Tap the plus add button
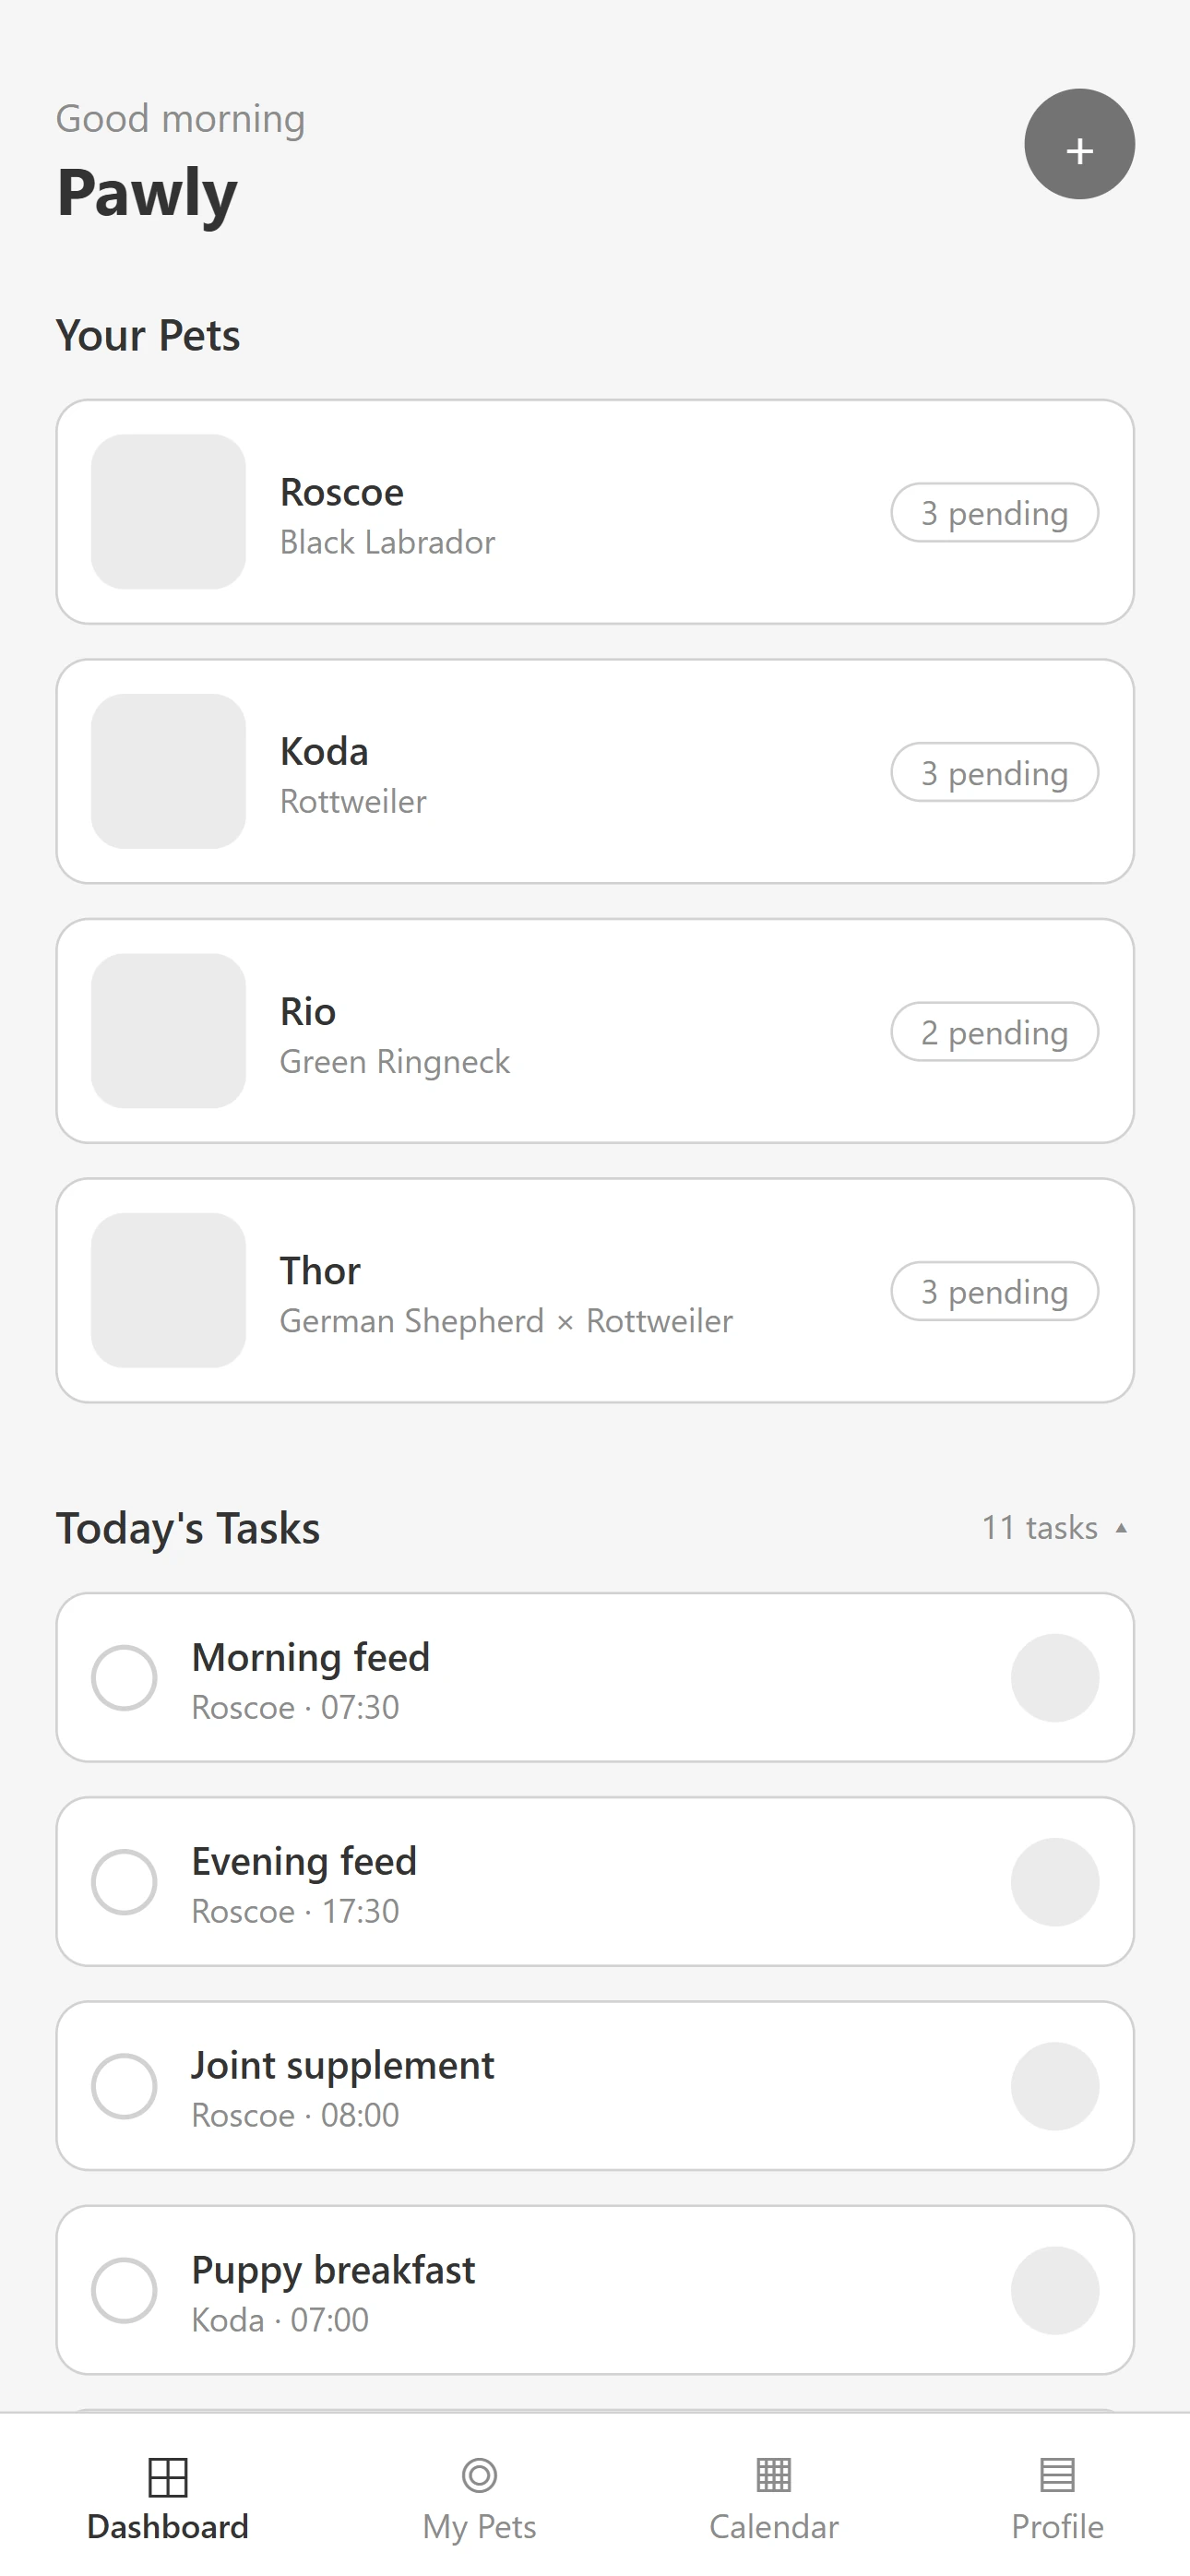 point(1079,144)
